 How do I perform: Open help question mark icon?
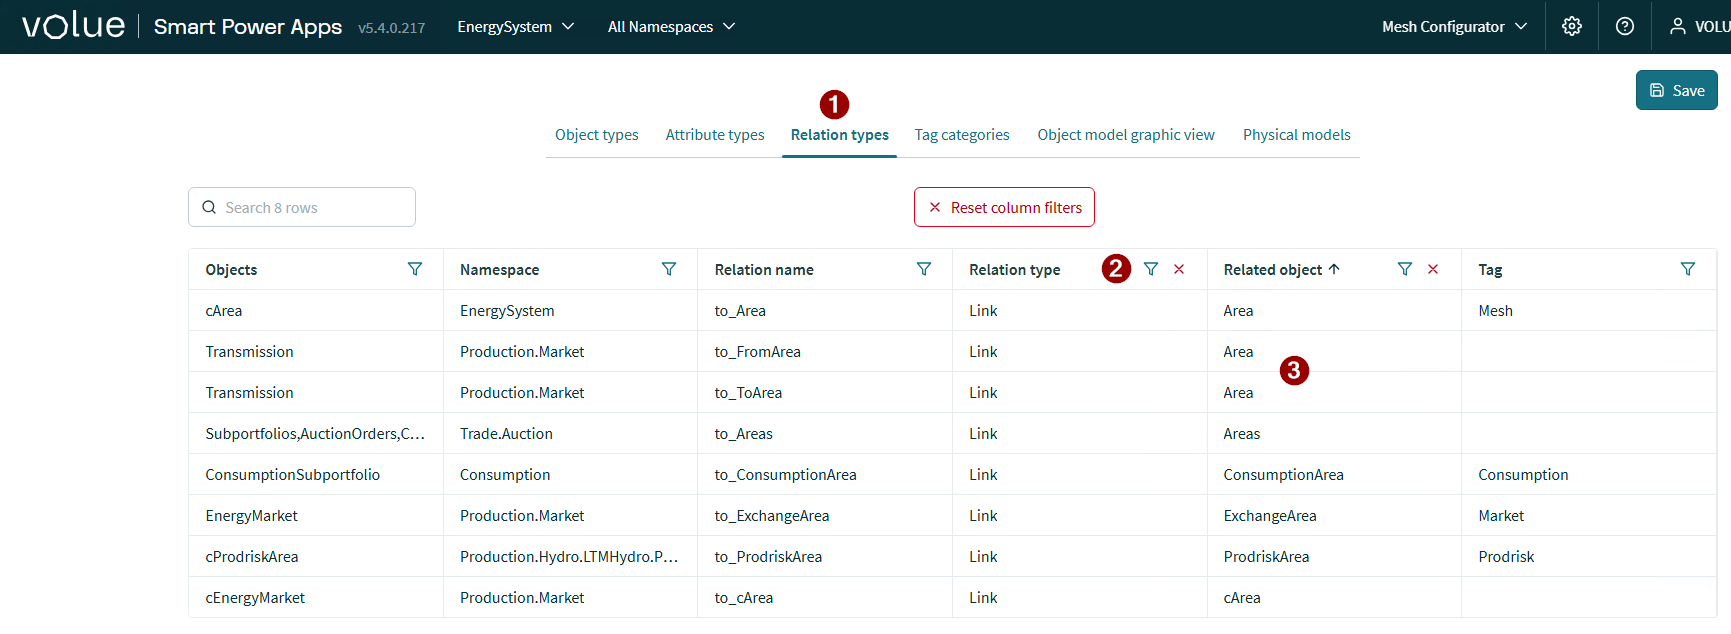1625,27
